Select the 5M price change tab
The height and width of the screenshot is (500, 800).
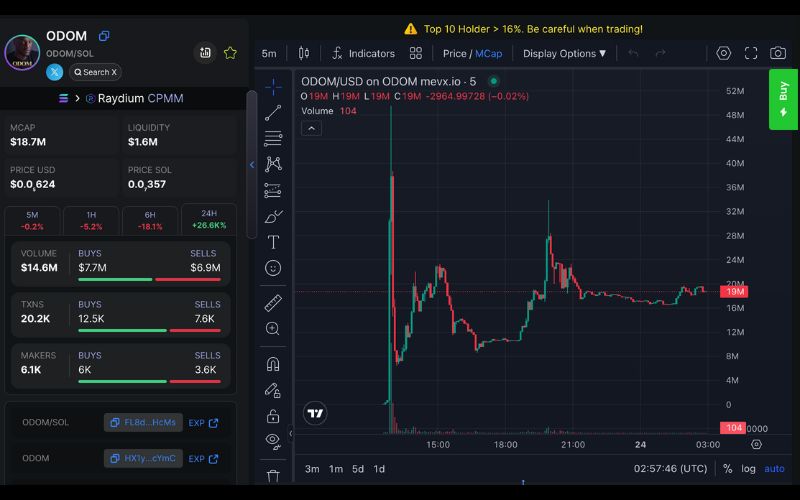coord(32,220)
